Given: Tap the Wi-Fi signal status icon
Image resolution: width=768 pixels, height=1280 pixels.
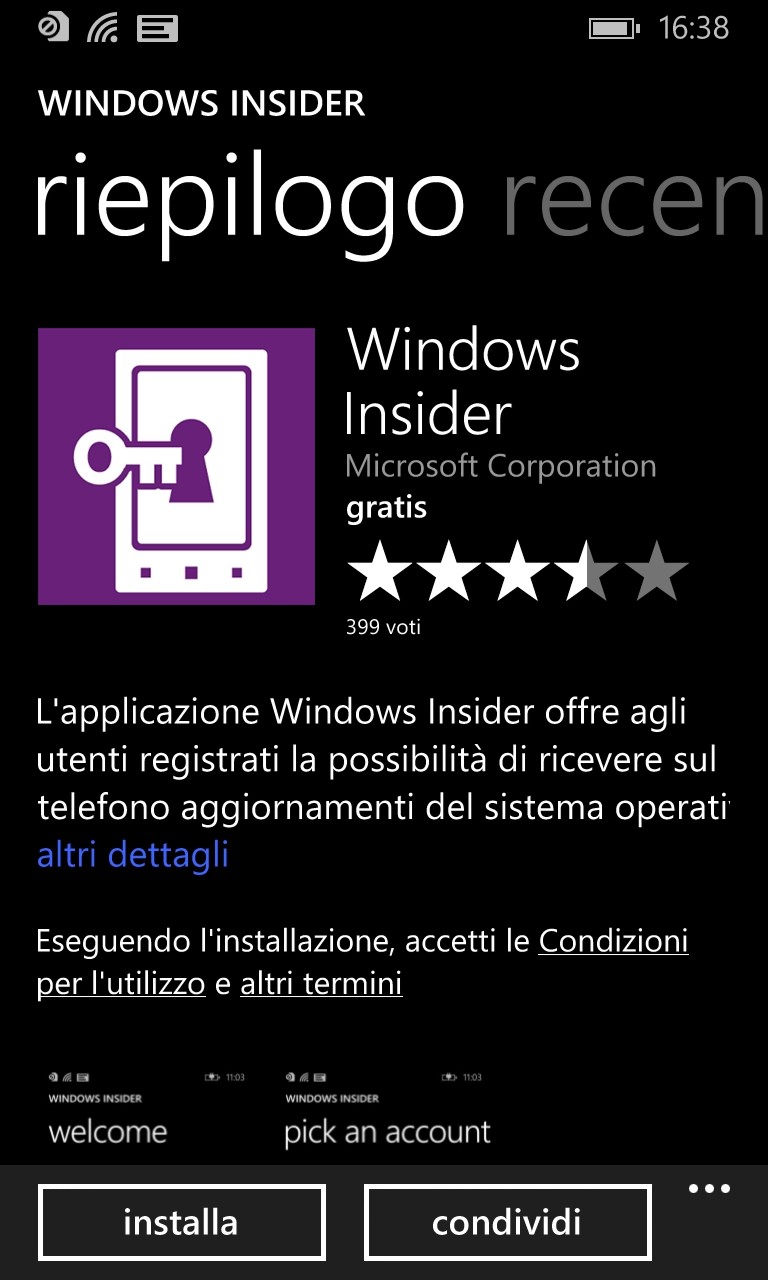Looking at the screenshot, I should [x=102, y=28].
